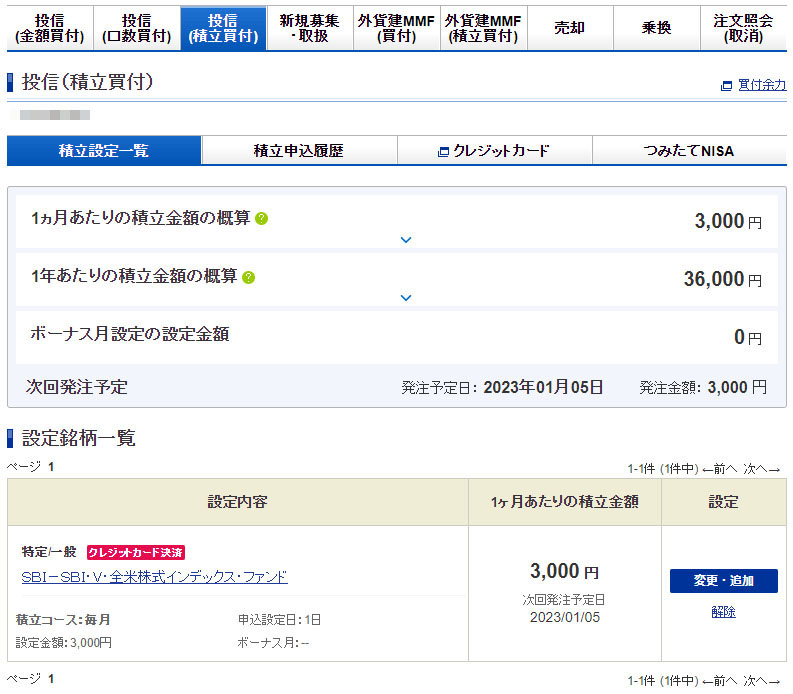Open 外貨建MMF(買付) tab
Viewport: 793px width, 694px height.
point(397,29)
